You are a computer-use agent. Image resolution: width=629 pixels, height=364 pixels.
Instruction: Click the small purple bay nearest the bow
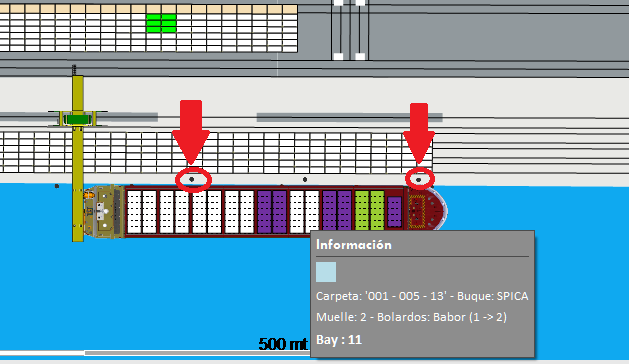[x=394, y=211]
